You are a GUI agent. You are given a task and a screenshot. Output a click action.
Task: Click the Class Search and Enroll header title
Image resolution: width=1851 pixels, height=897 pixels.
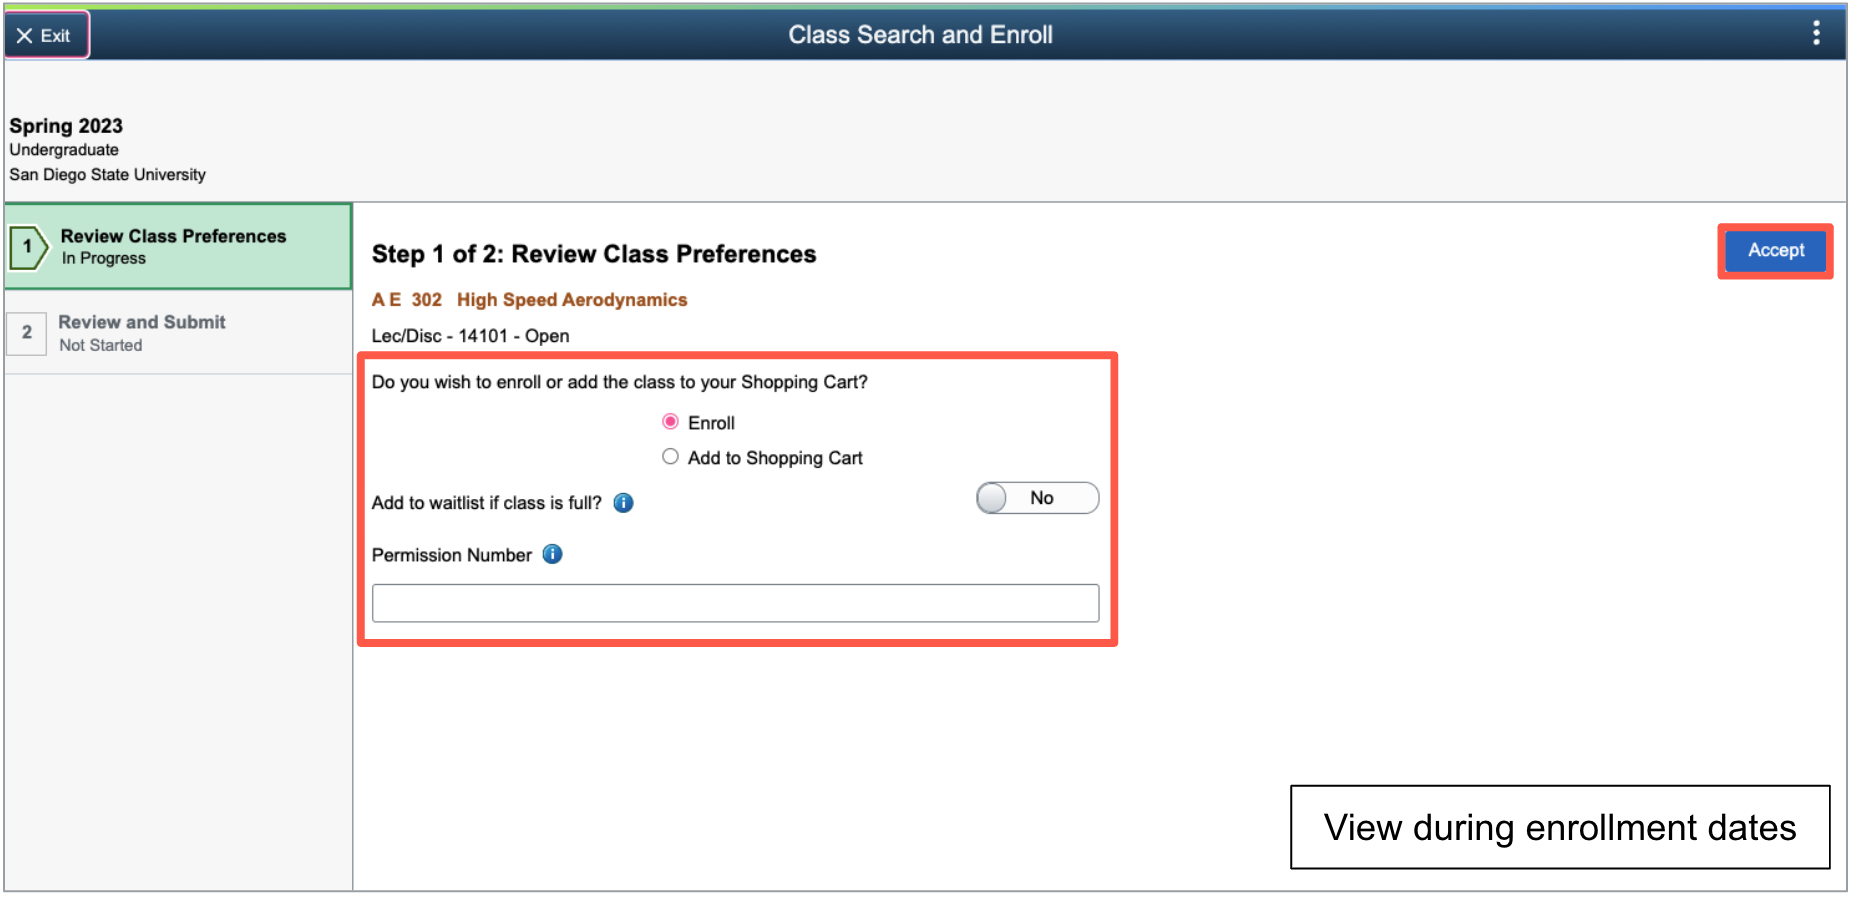[x=920, y=35]
